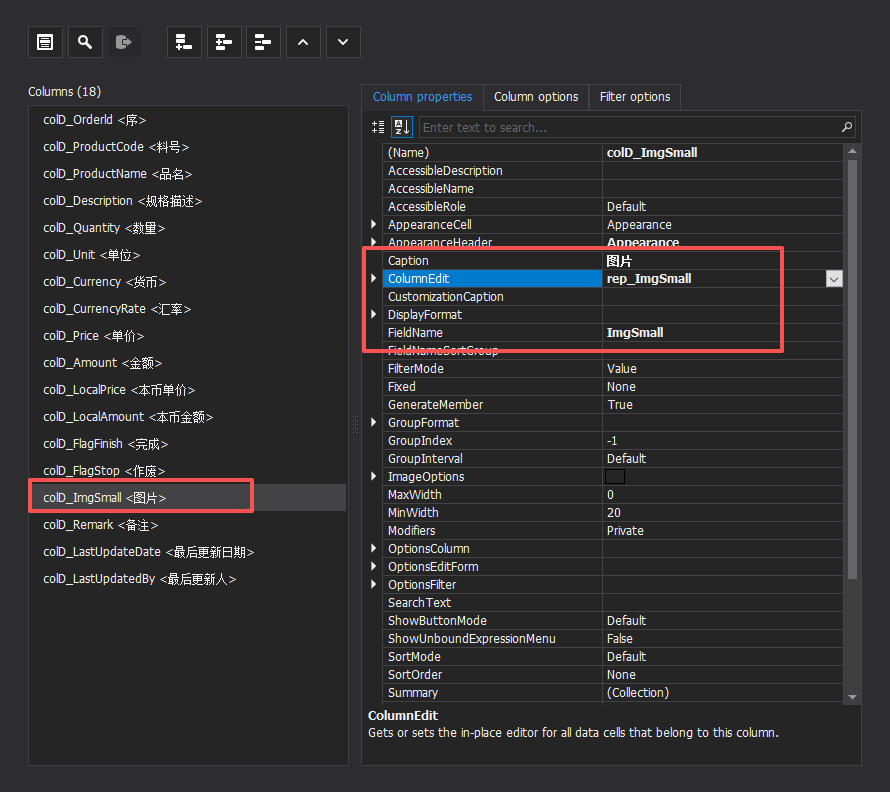This screenshot has width=890, height=792.
Task: Click the middle insert-band icon in toolbar
Action: pyautogui.click(x=223, y=41)
